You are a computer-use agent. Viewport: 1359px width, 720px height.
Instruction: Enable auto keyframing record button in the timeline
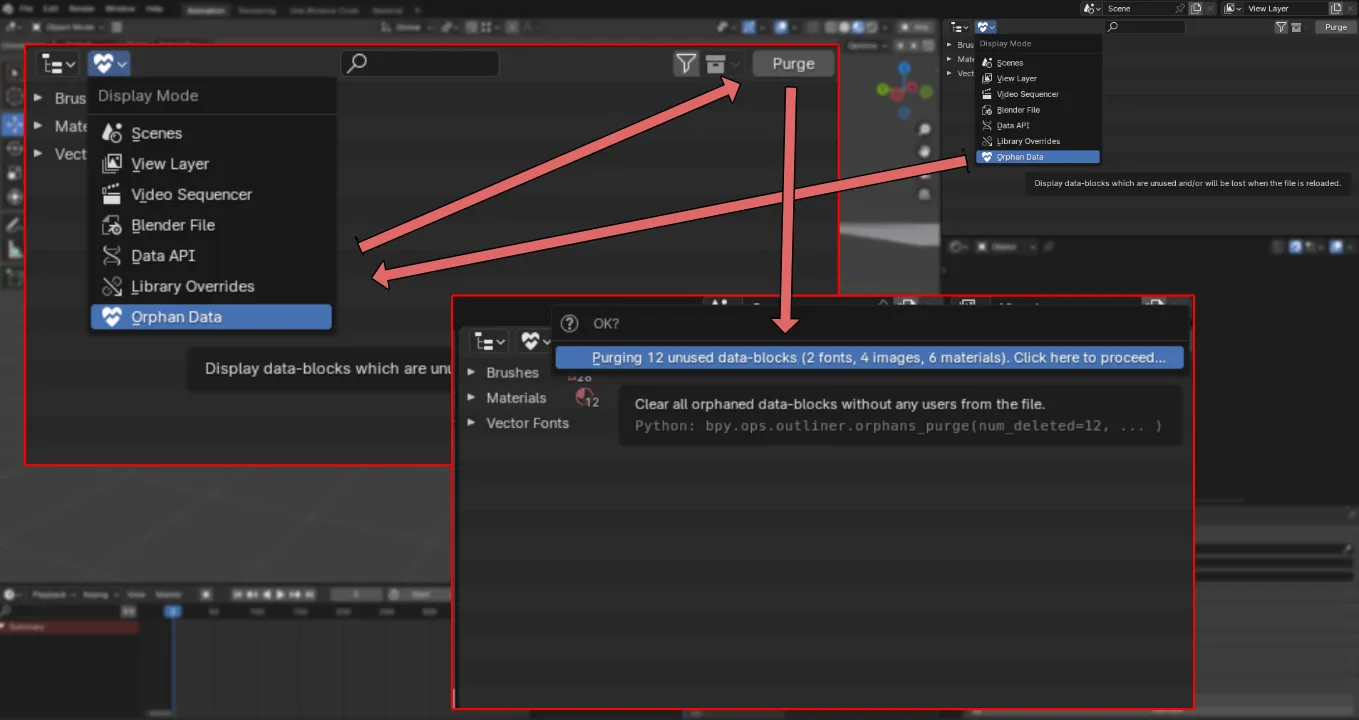tap(207, 594)
